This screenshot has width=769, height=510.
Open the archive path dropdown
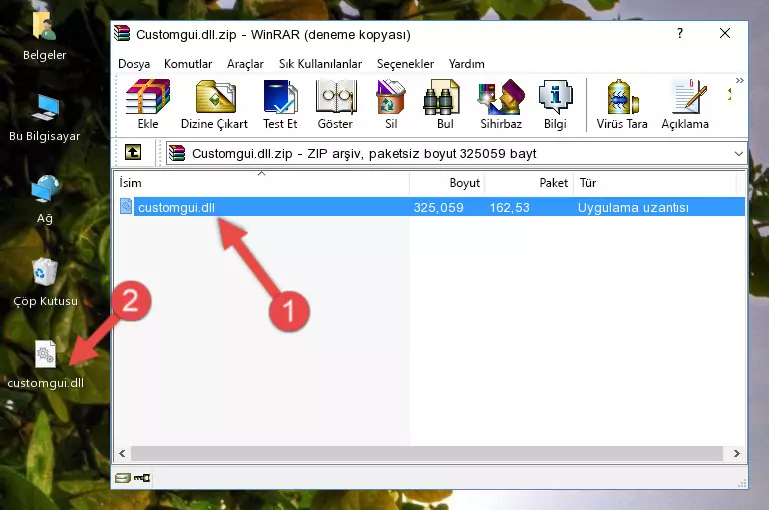tap(739, 153)
